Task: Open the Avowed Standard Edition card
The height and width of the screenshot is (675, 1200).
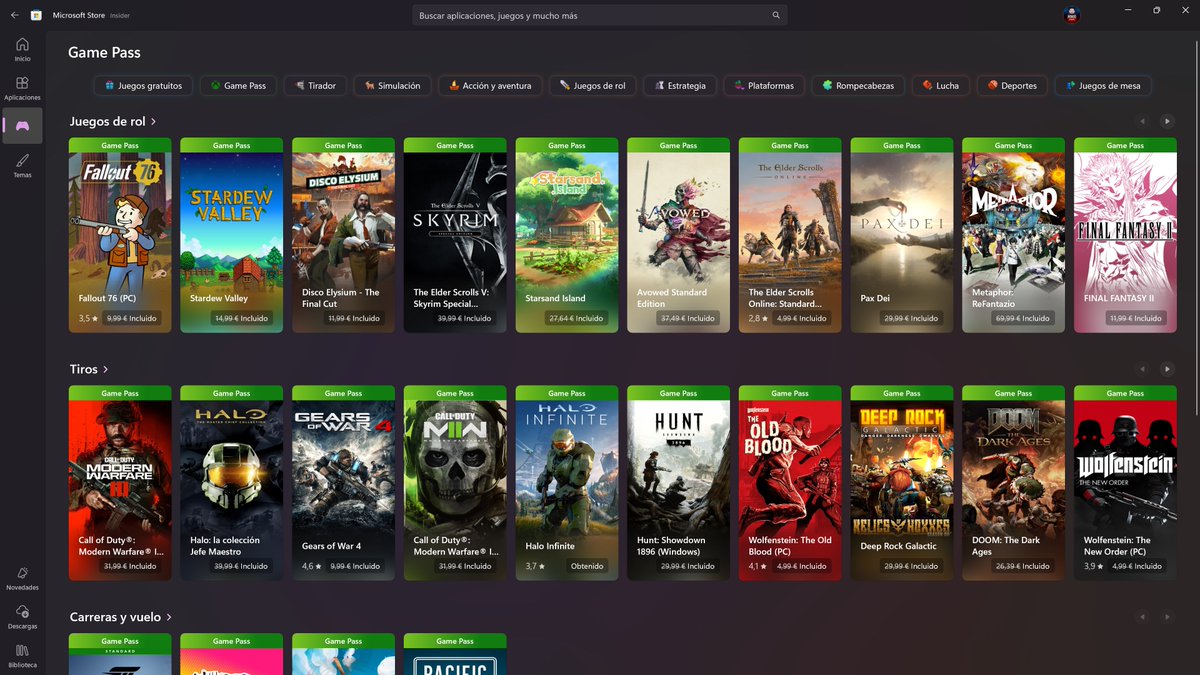Action: click(678, 236)
